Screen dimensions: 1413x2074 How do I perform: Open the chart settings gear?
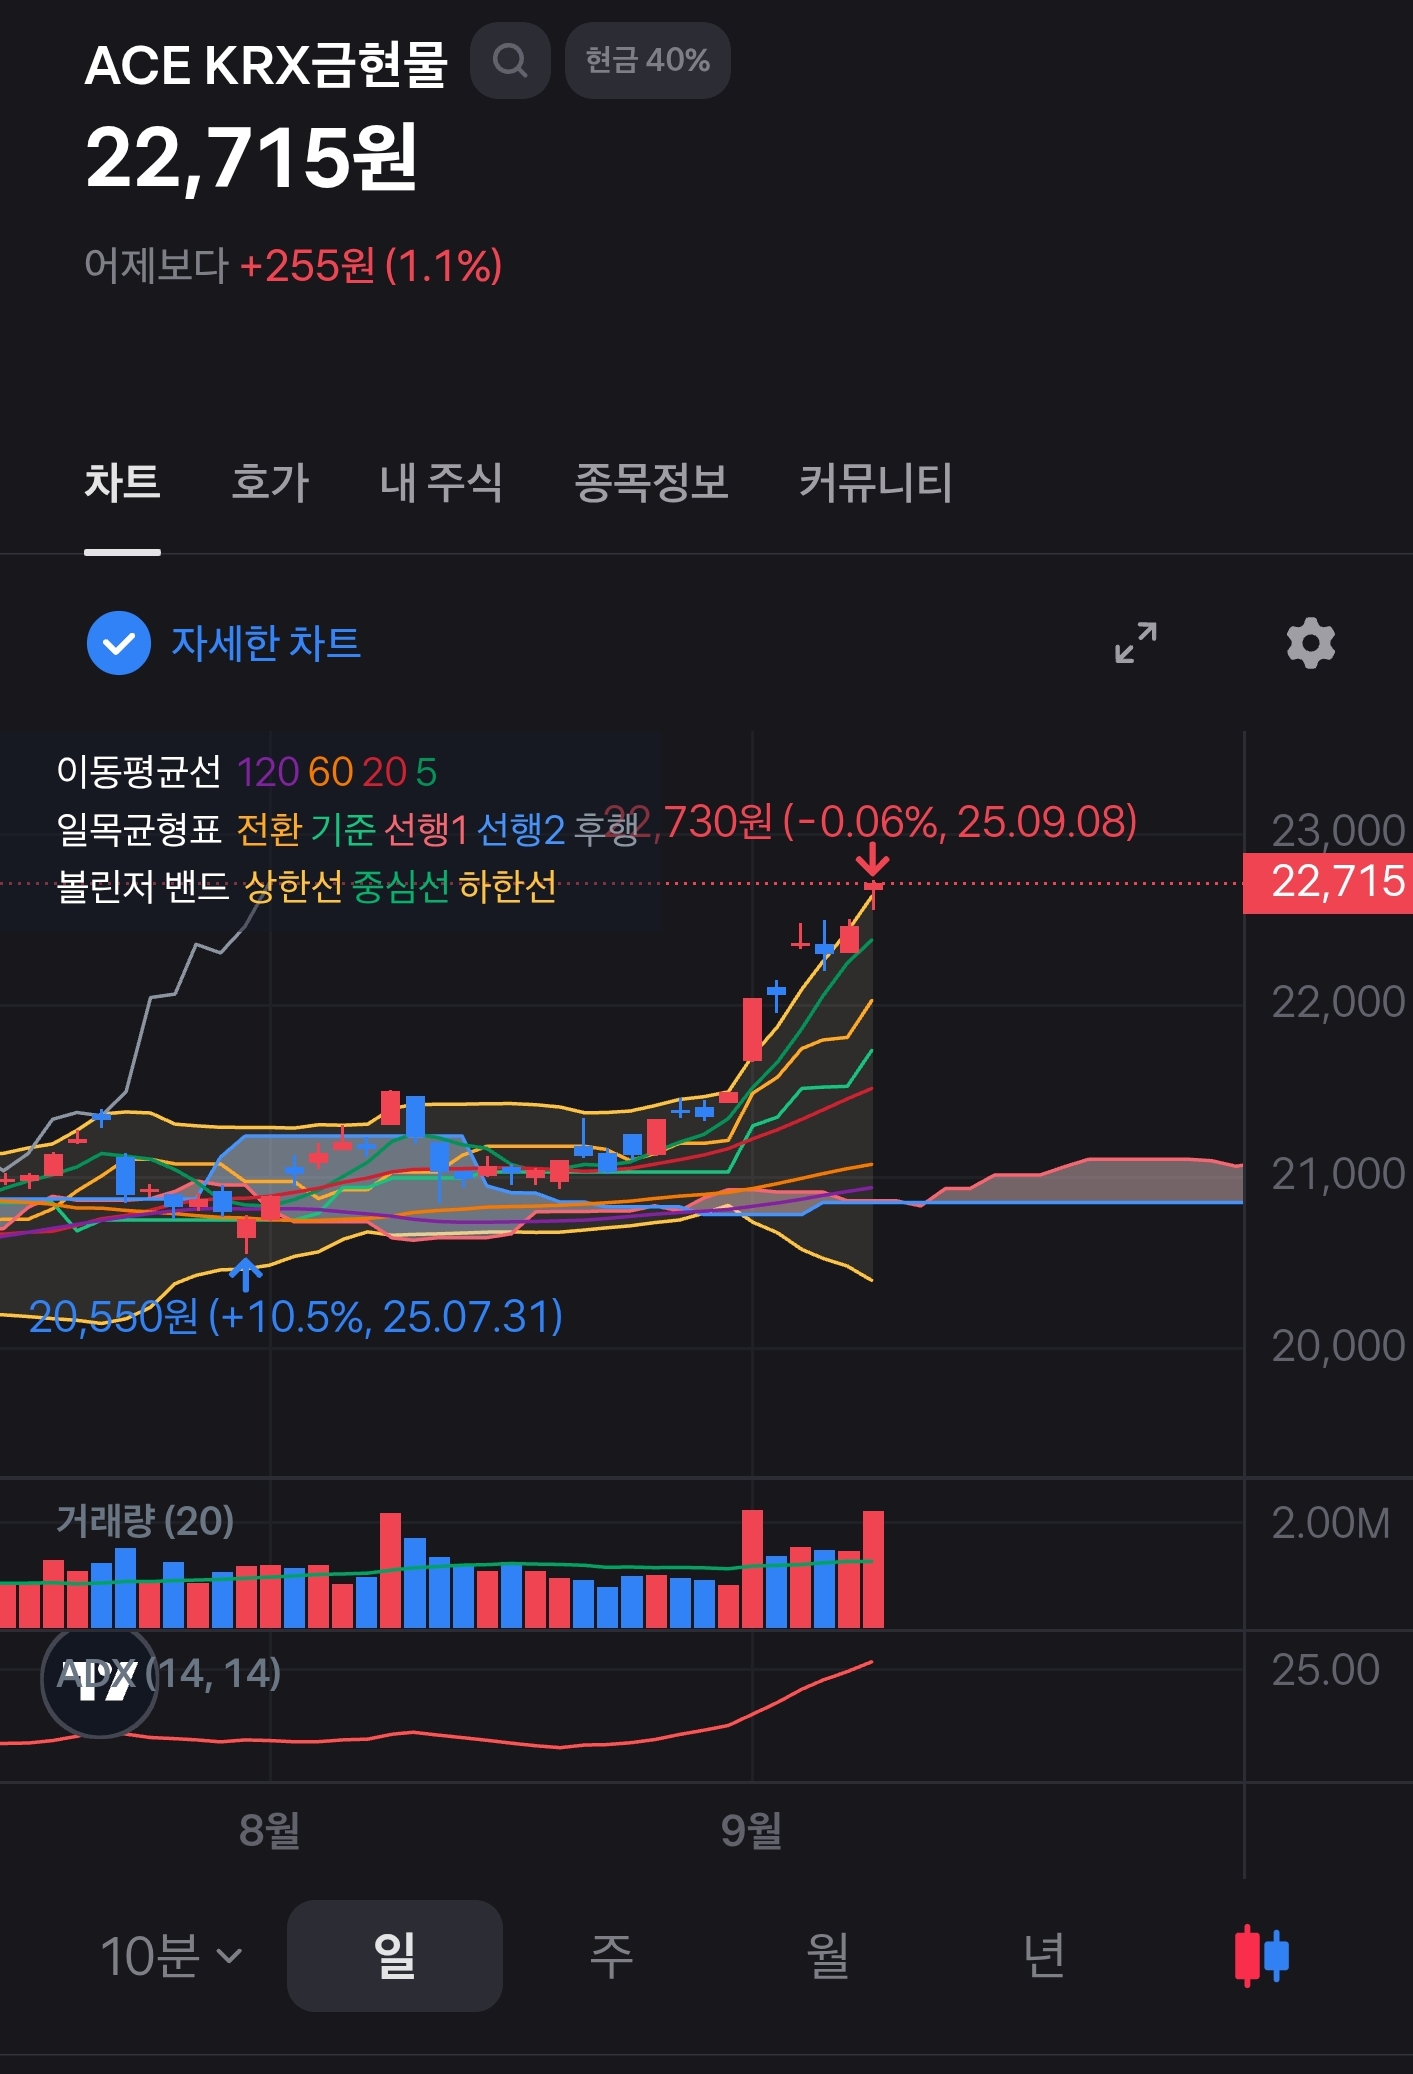tap(1310, 643)
